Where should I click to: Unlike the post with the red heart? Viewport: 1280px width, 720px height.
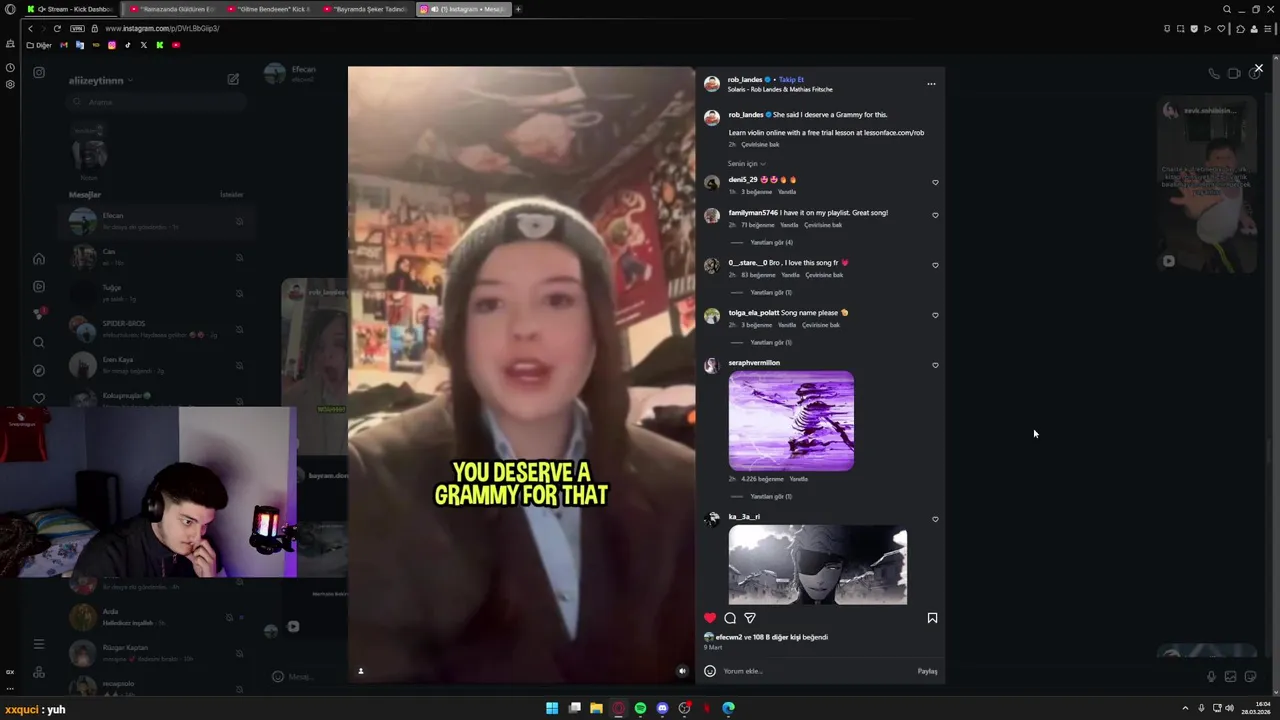pyautogui.click(x=710, y=618)
